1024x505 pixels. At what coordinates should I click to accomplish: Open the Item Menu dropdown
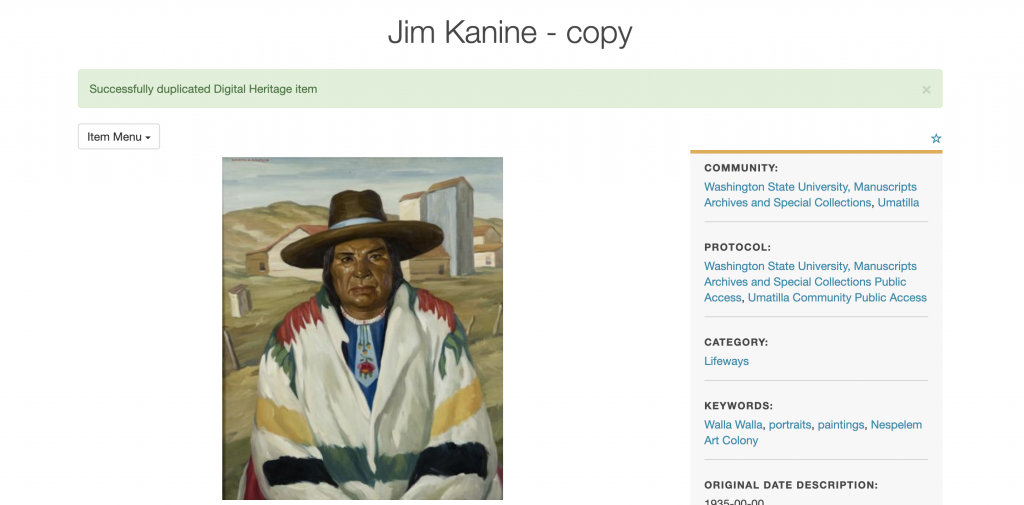tap(119, 137)
